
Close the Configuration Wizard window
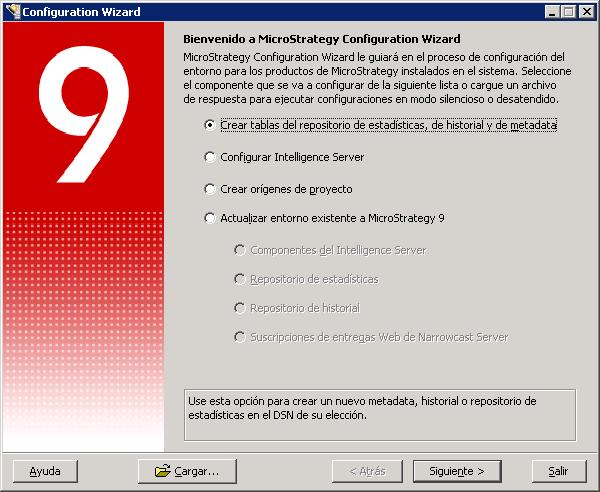coord(586,12)
